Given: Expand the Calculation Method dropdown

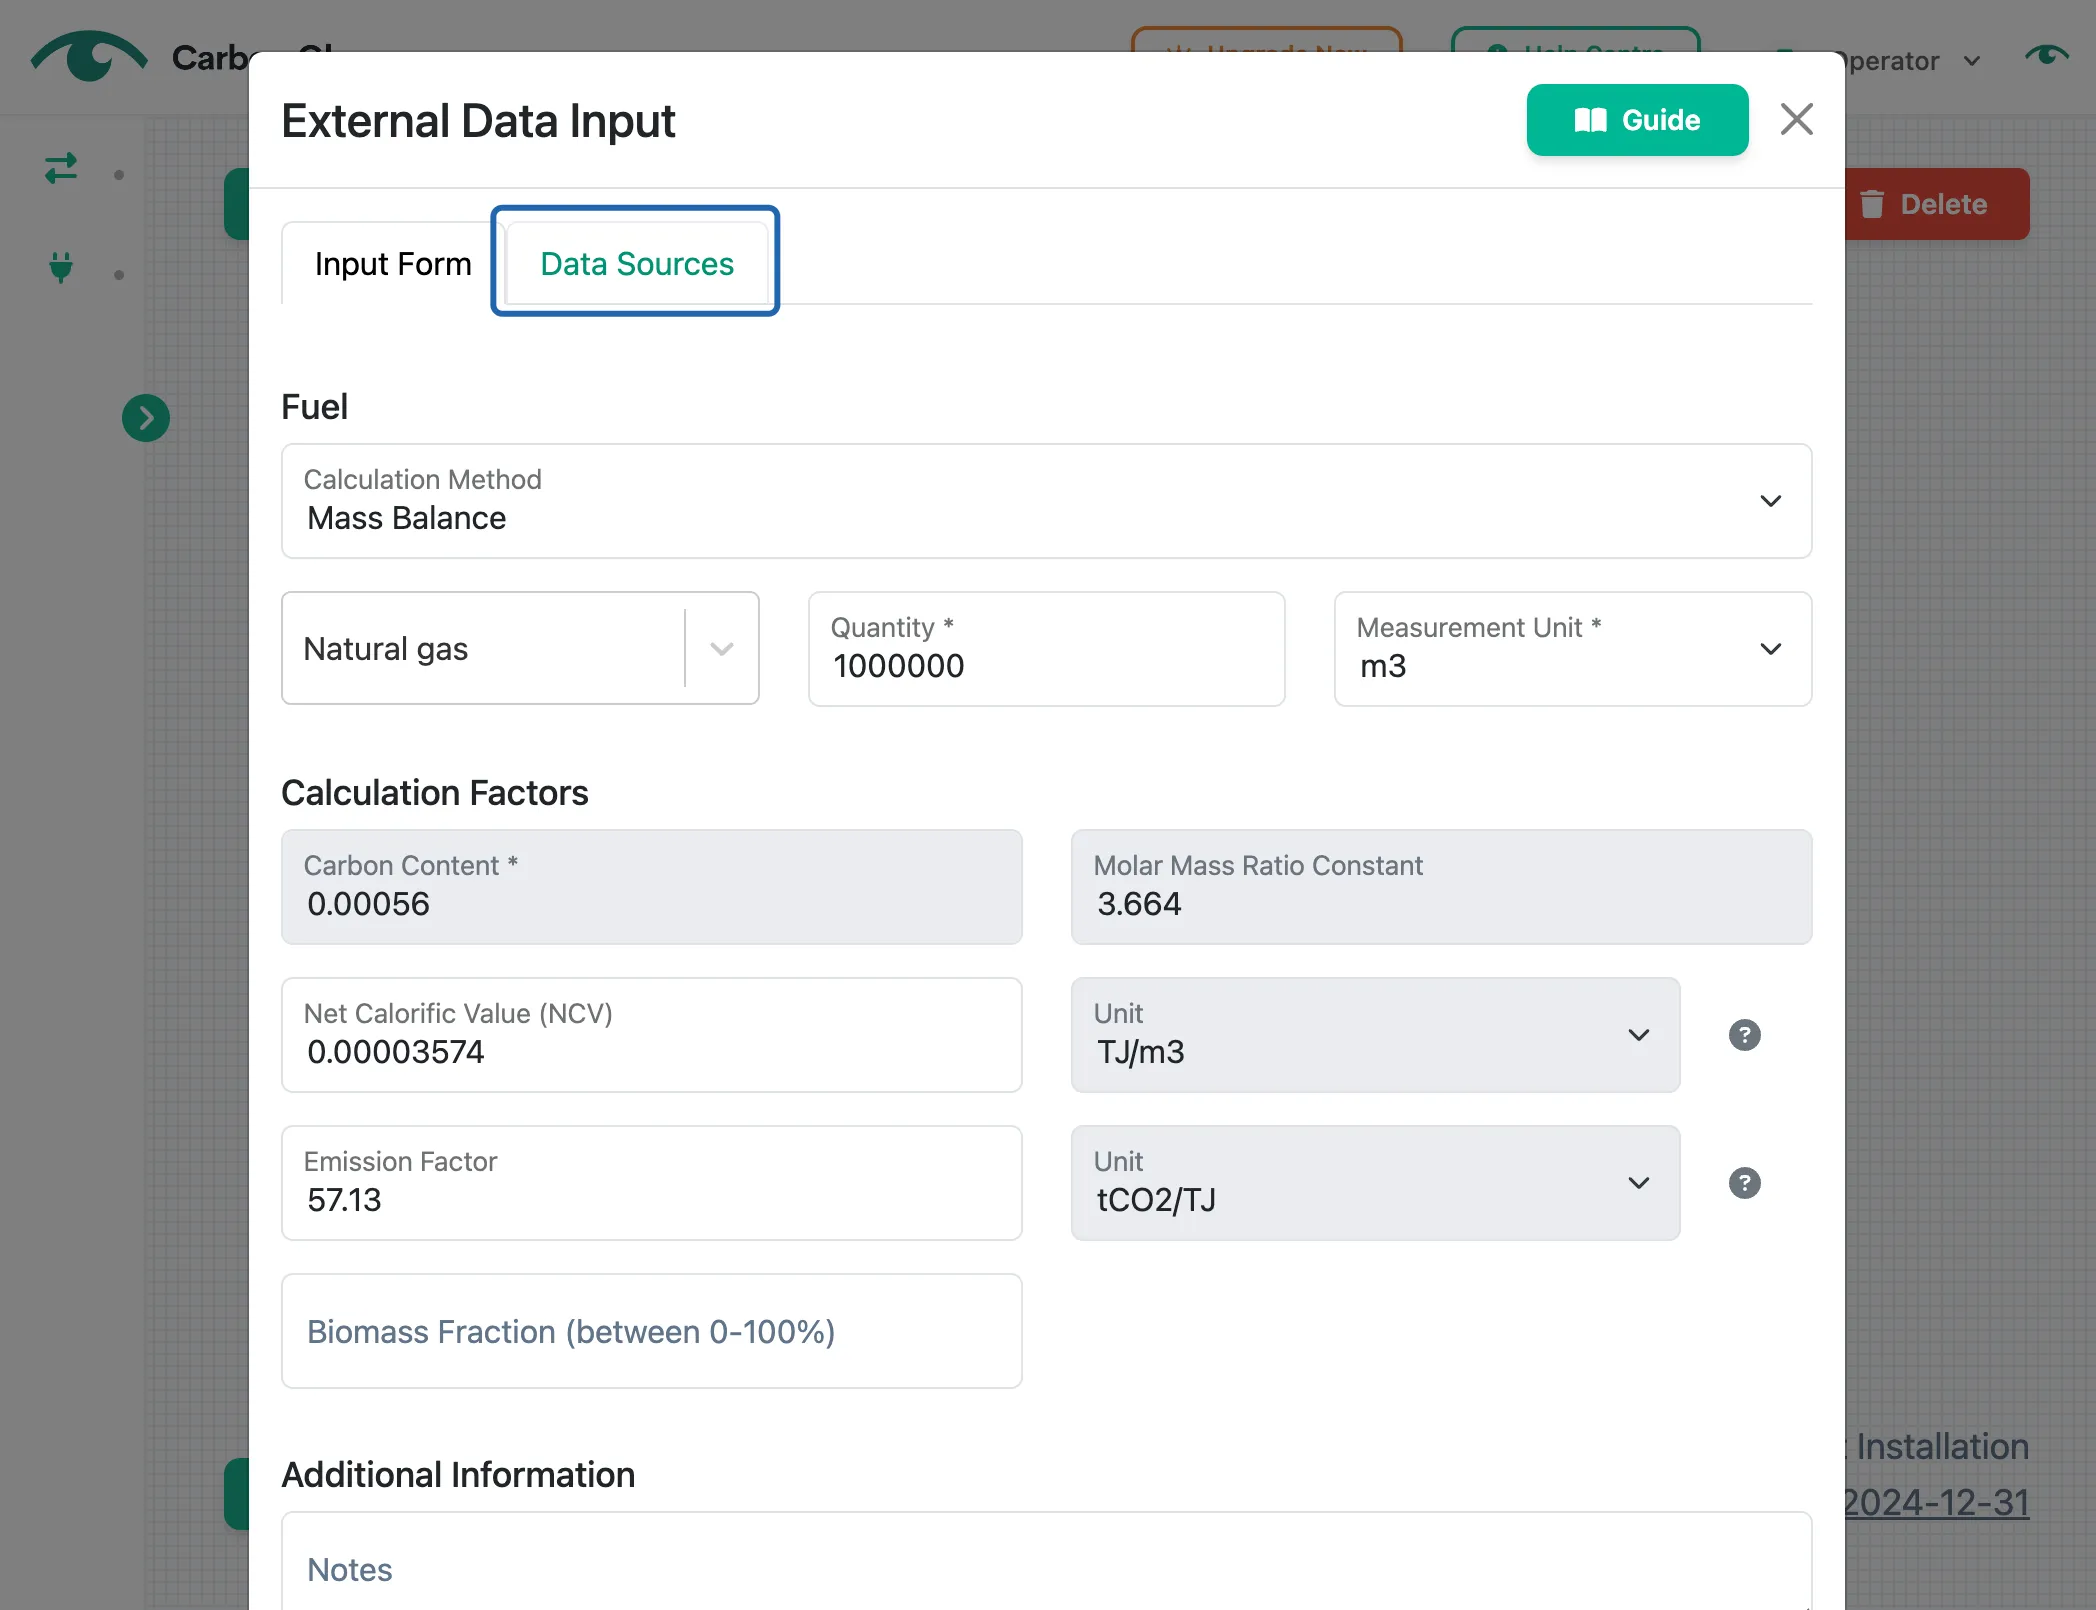Looking at the screenshot, I should click(1046, 500).
